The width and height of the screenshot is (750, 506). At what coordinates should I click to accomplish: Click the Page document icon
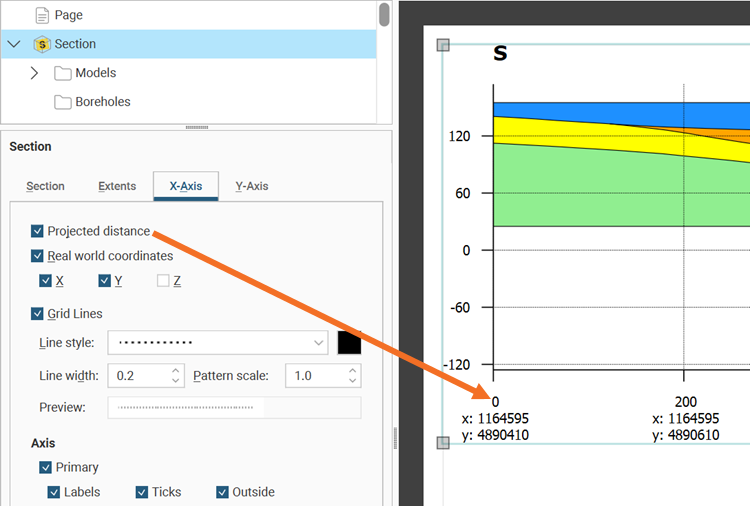coord(42,15)
